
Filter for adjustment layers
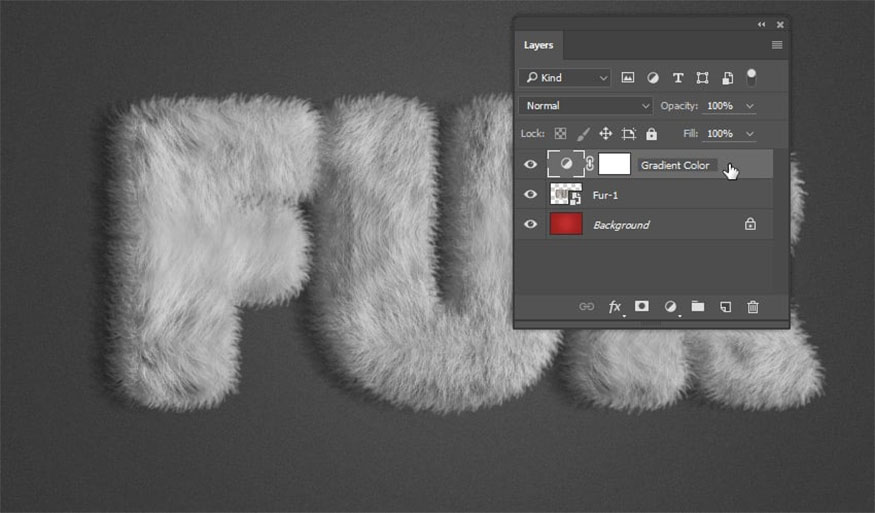click(x=653, y=78)
